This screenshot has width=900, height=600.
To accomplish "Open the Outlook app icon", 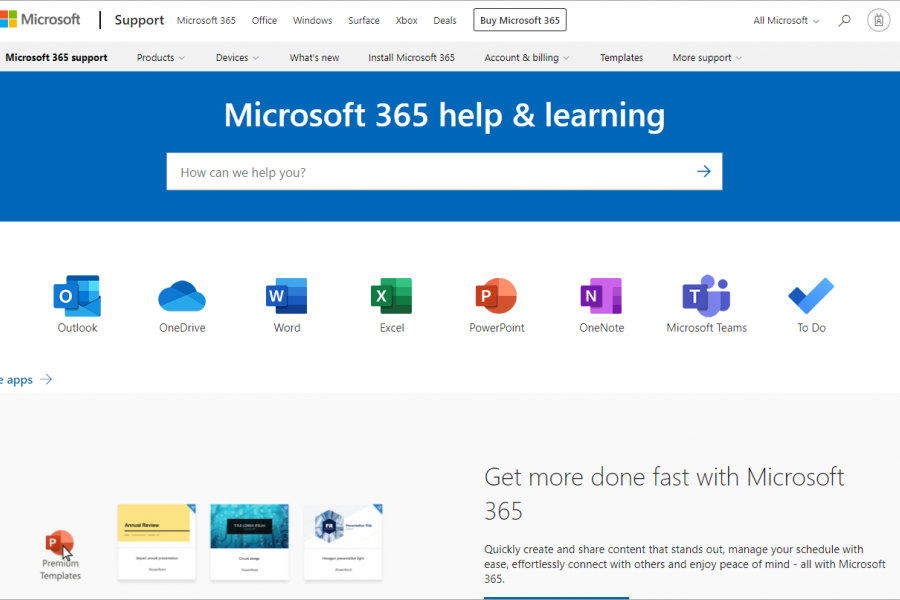I will point(77,296).
